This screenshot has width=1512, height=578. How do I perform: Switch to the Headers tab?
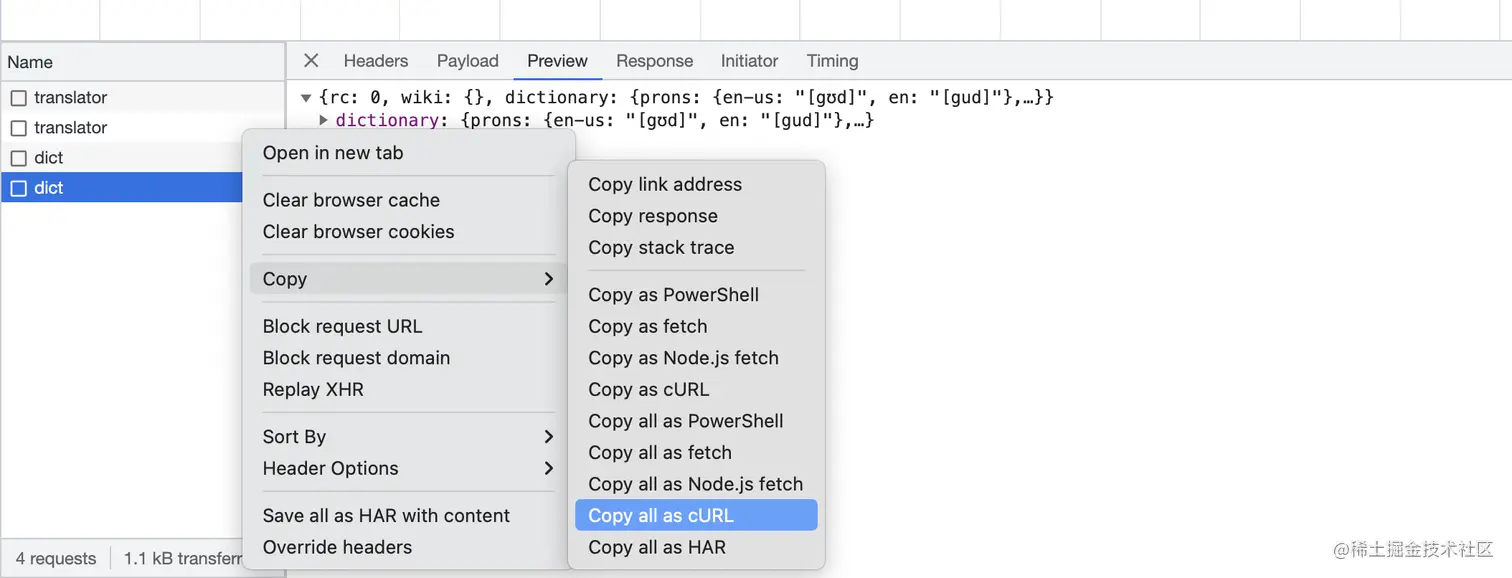(376, 61)
